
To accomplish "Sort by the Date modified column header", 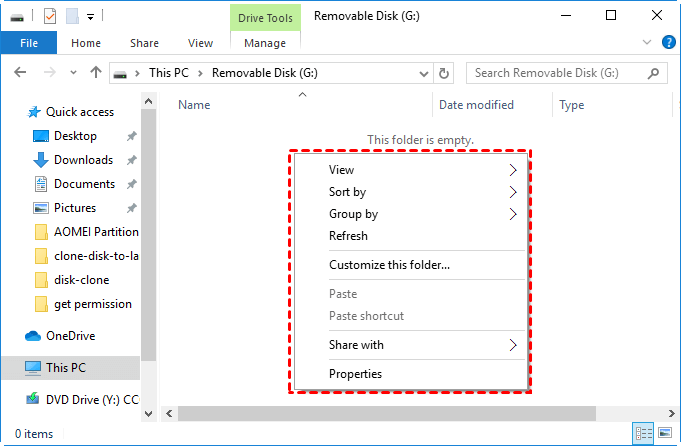I will (x=476, y=105).
